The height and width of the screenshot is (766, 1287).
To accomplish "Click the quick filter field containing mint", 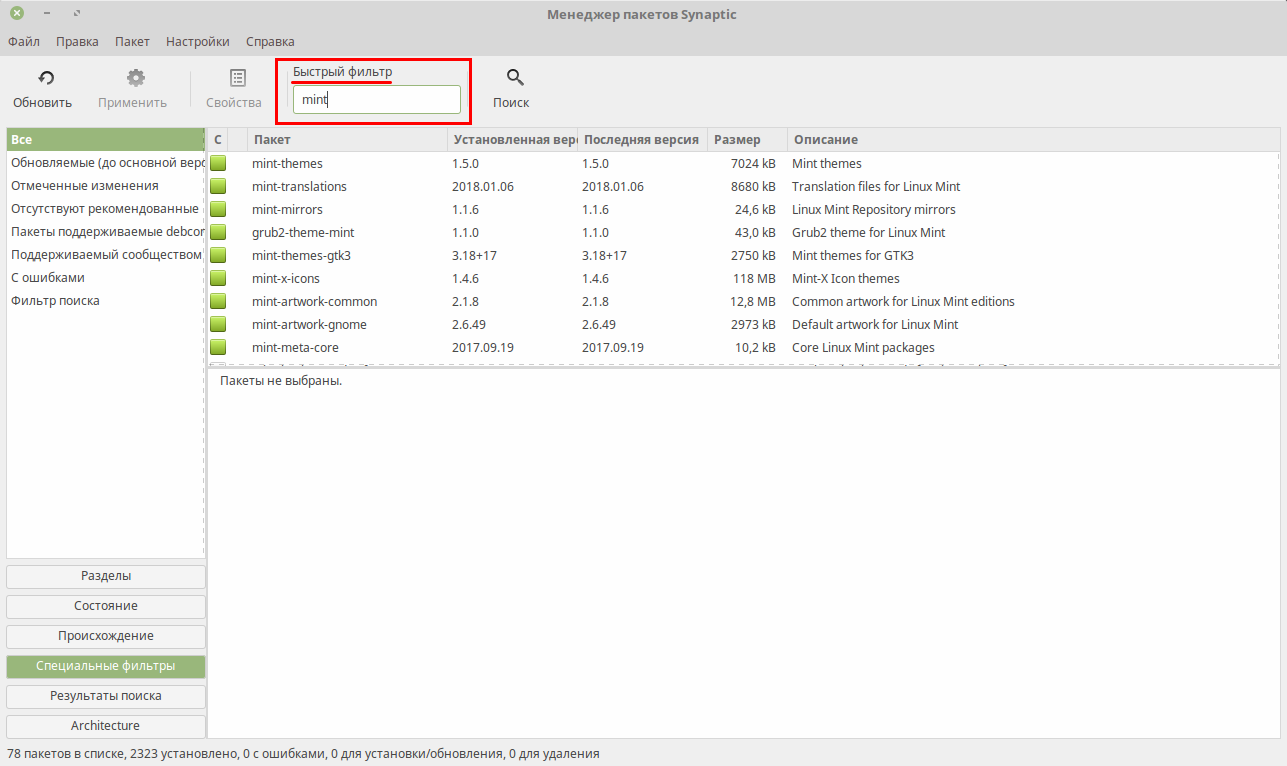I will [377, 100].
